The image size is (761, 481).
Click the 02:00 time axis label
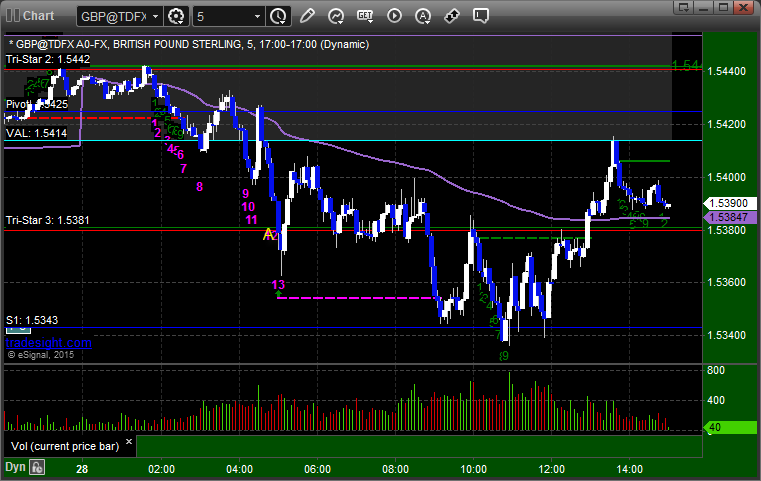161,469
